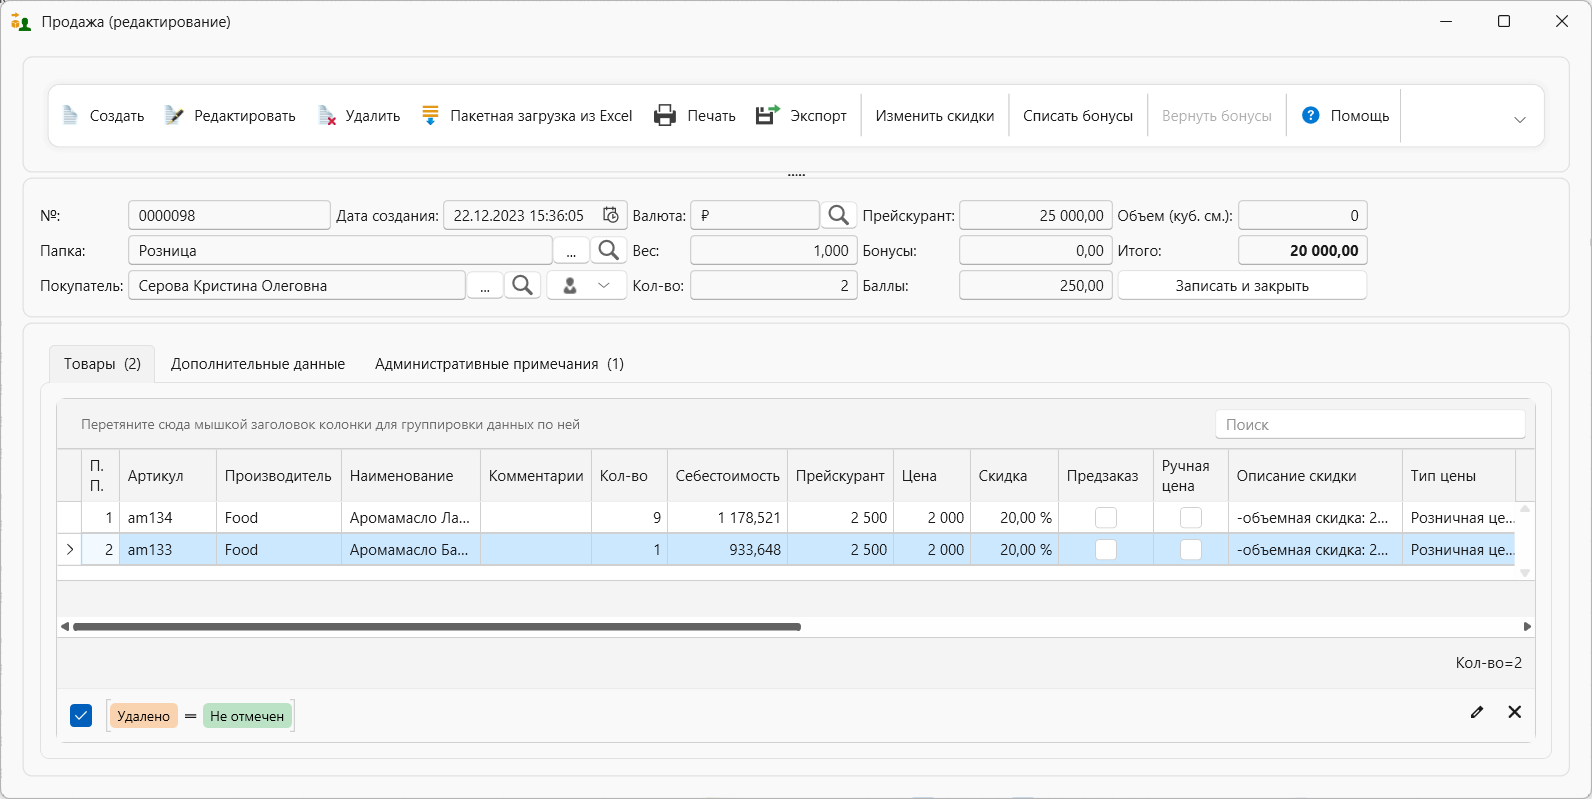Viewport: 1592px width, 799px height.
Task: Click the Вес field 1,000
Action: (x=773, y=250)
